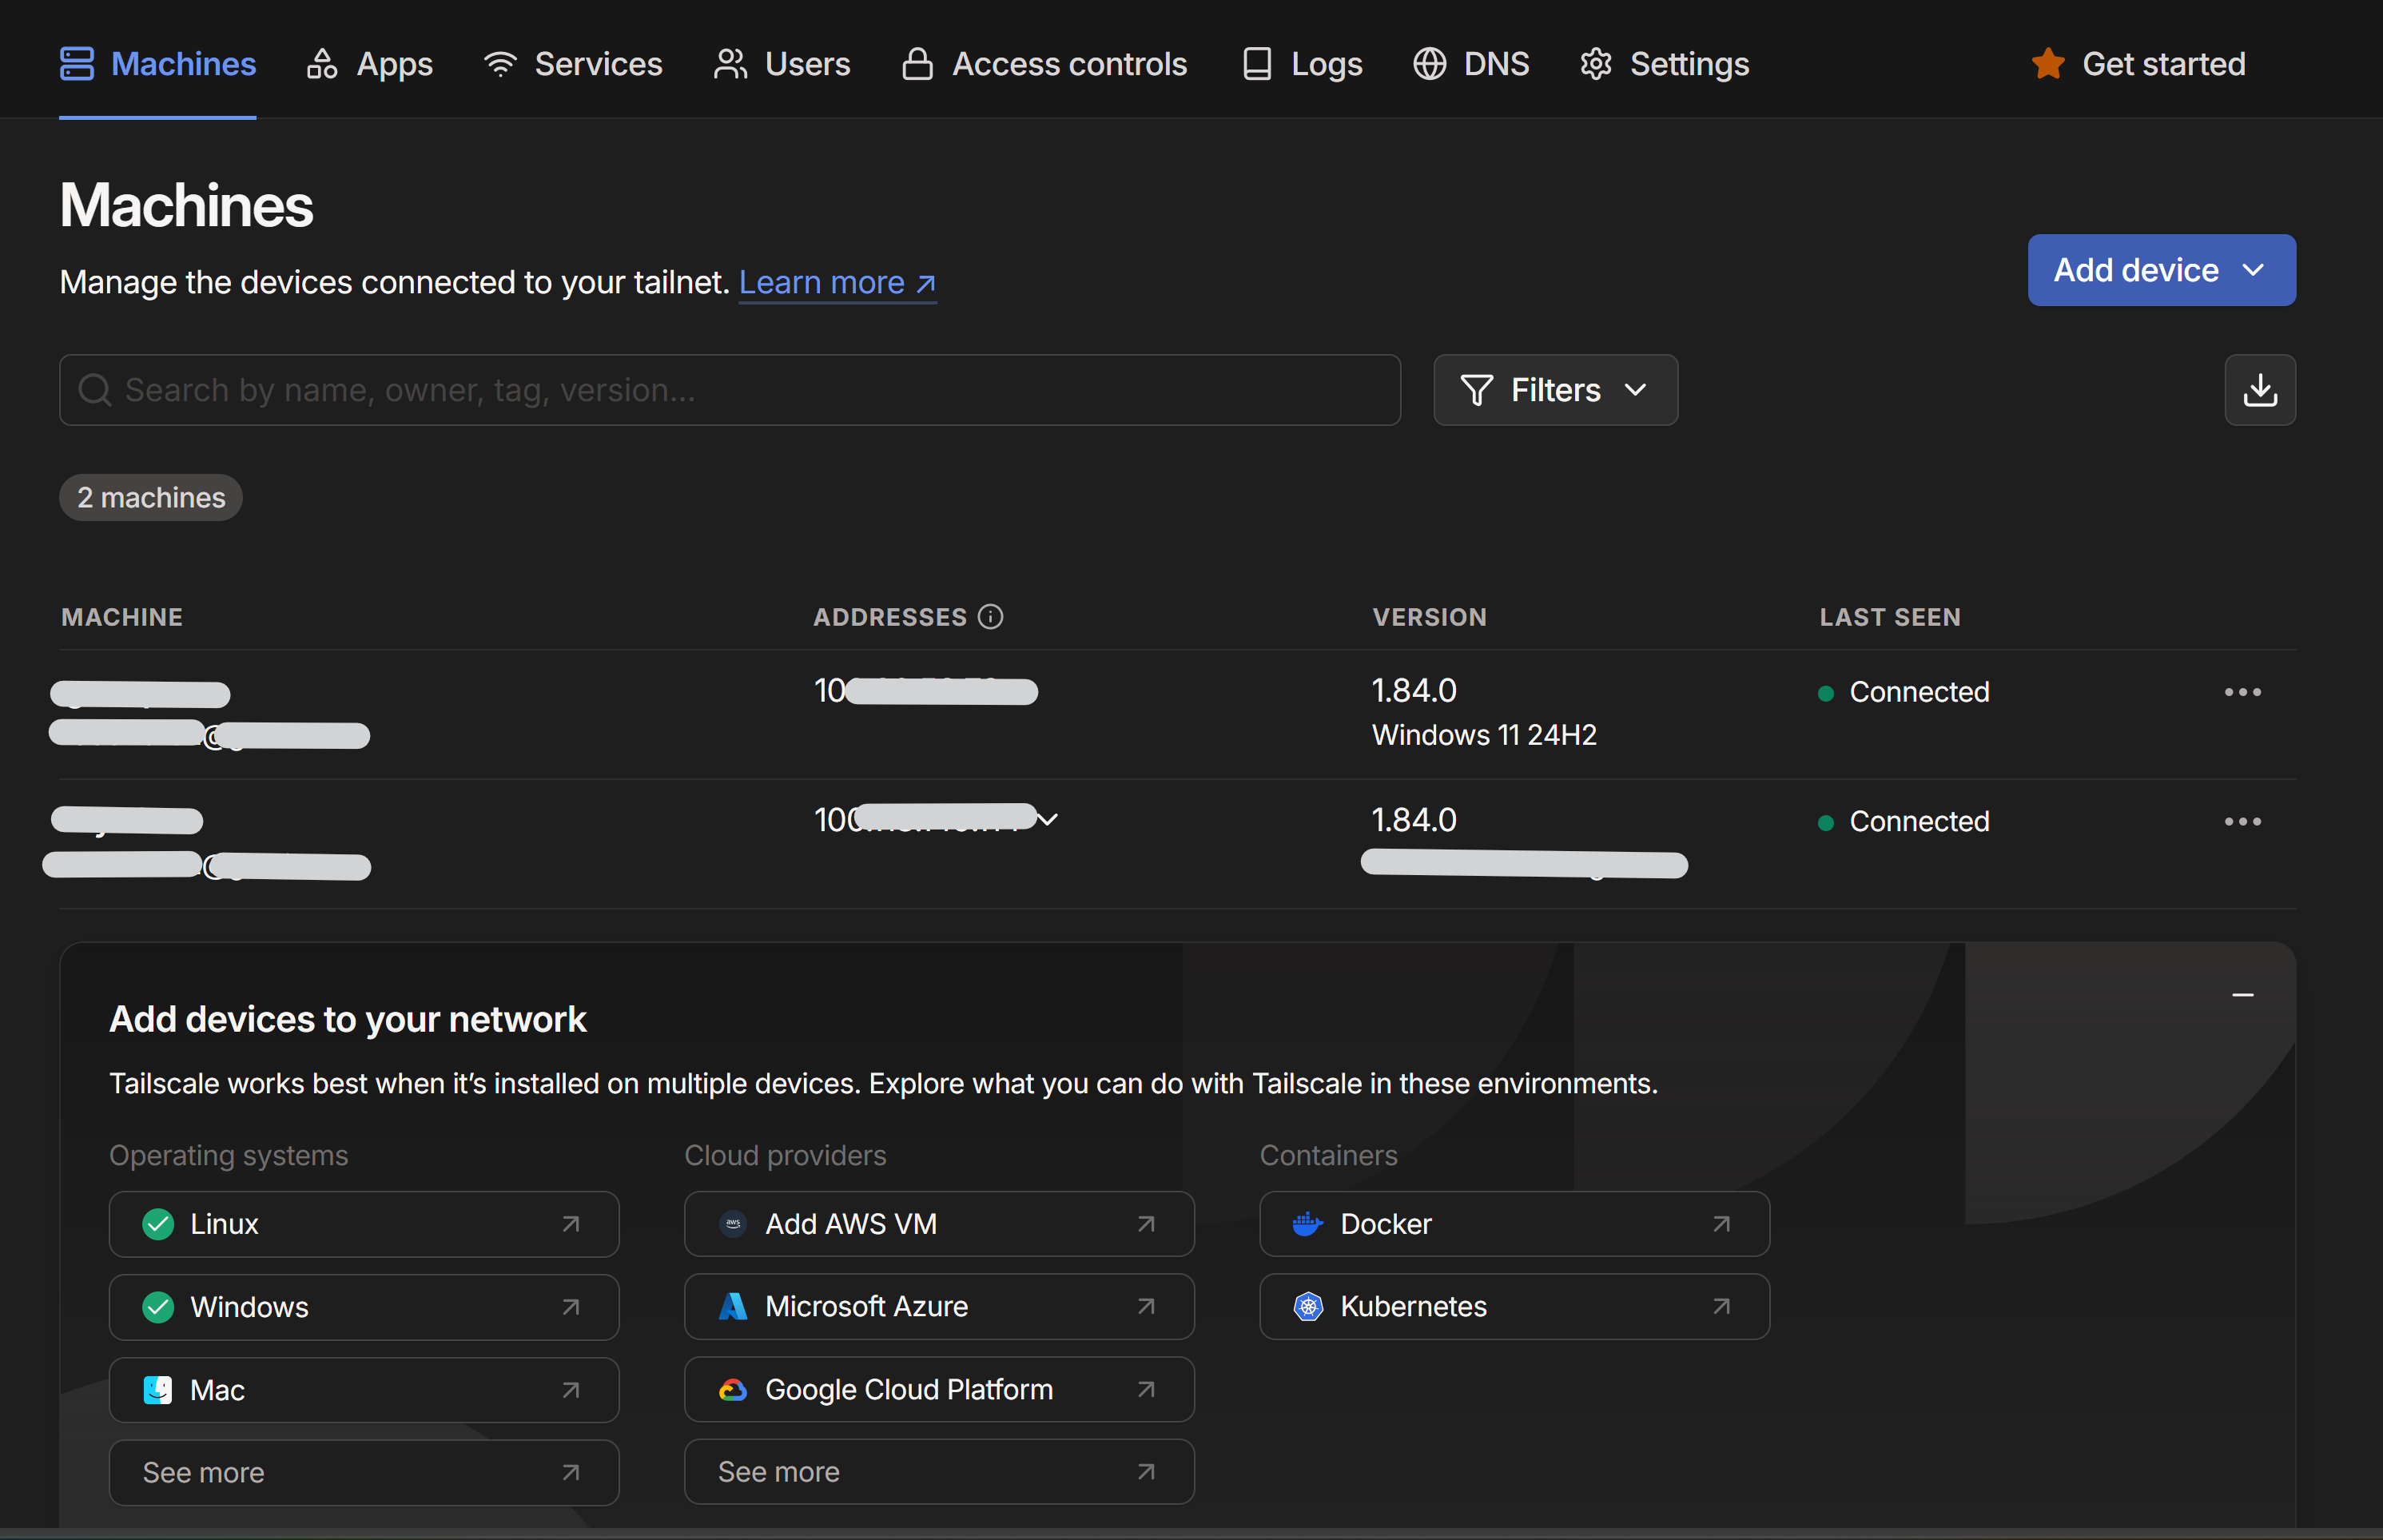The height and width of the screenshot is (1540, 2383).
Task: Click See more under Operating systems
Action: pos(363,1472)
